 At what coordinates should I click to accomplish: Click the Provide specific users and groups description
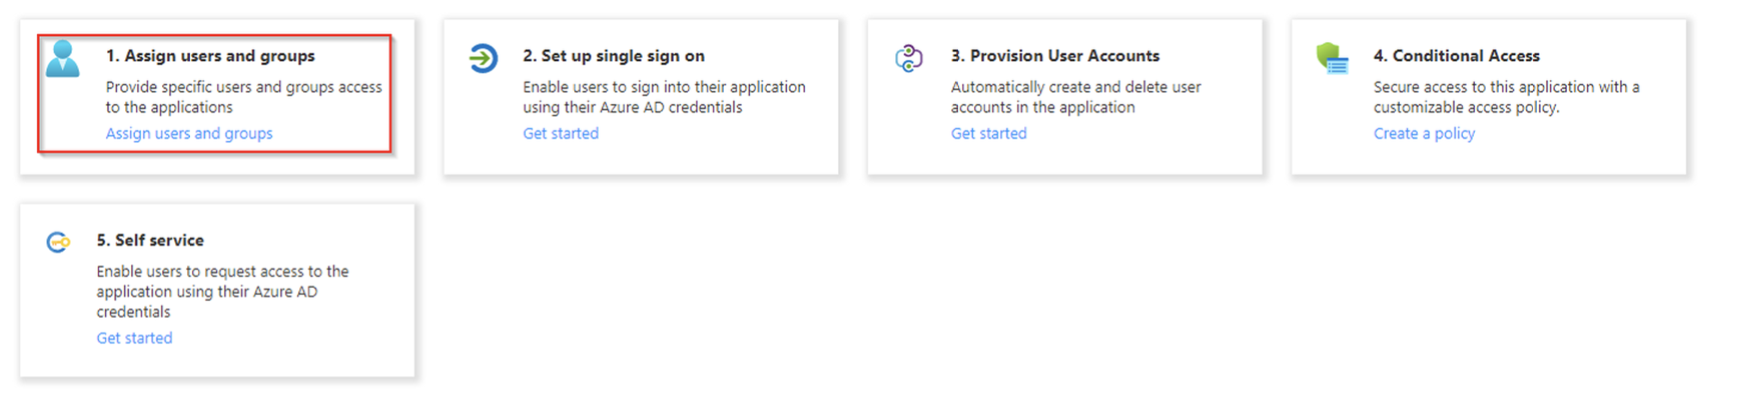[244, 97]
